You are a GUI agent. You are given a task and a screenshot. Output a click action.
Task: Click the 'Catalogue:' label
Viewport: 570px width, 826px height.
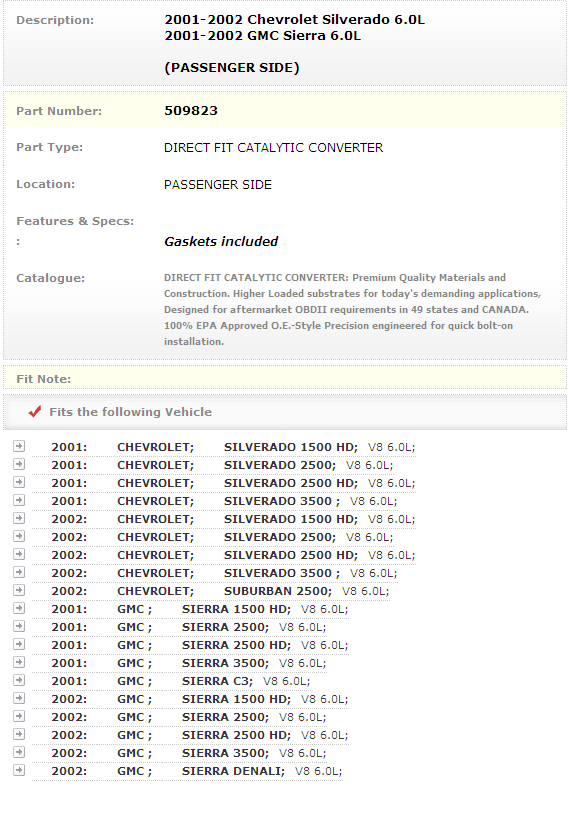click(x=51, y=278)
